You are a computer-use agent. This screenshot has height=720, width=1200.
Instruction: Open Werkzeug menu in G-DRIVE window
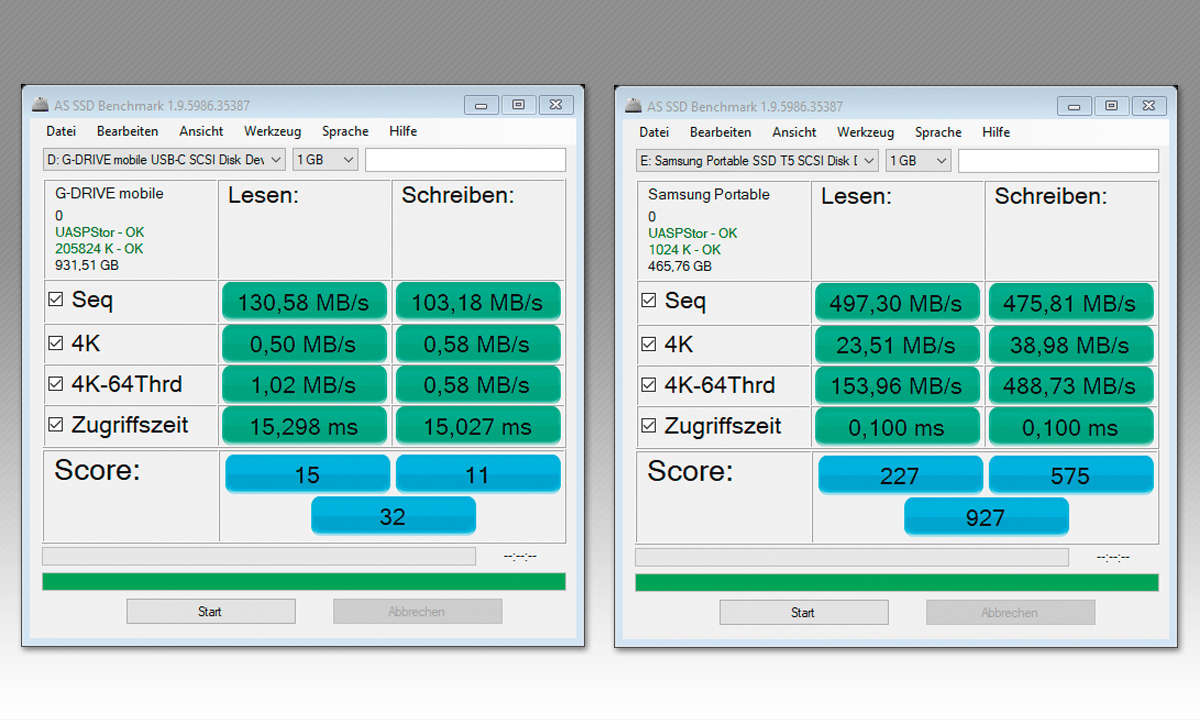point(272,131)
